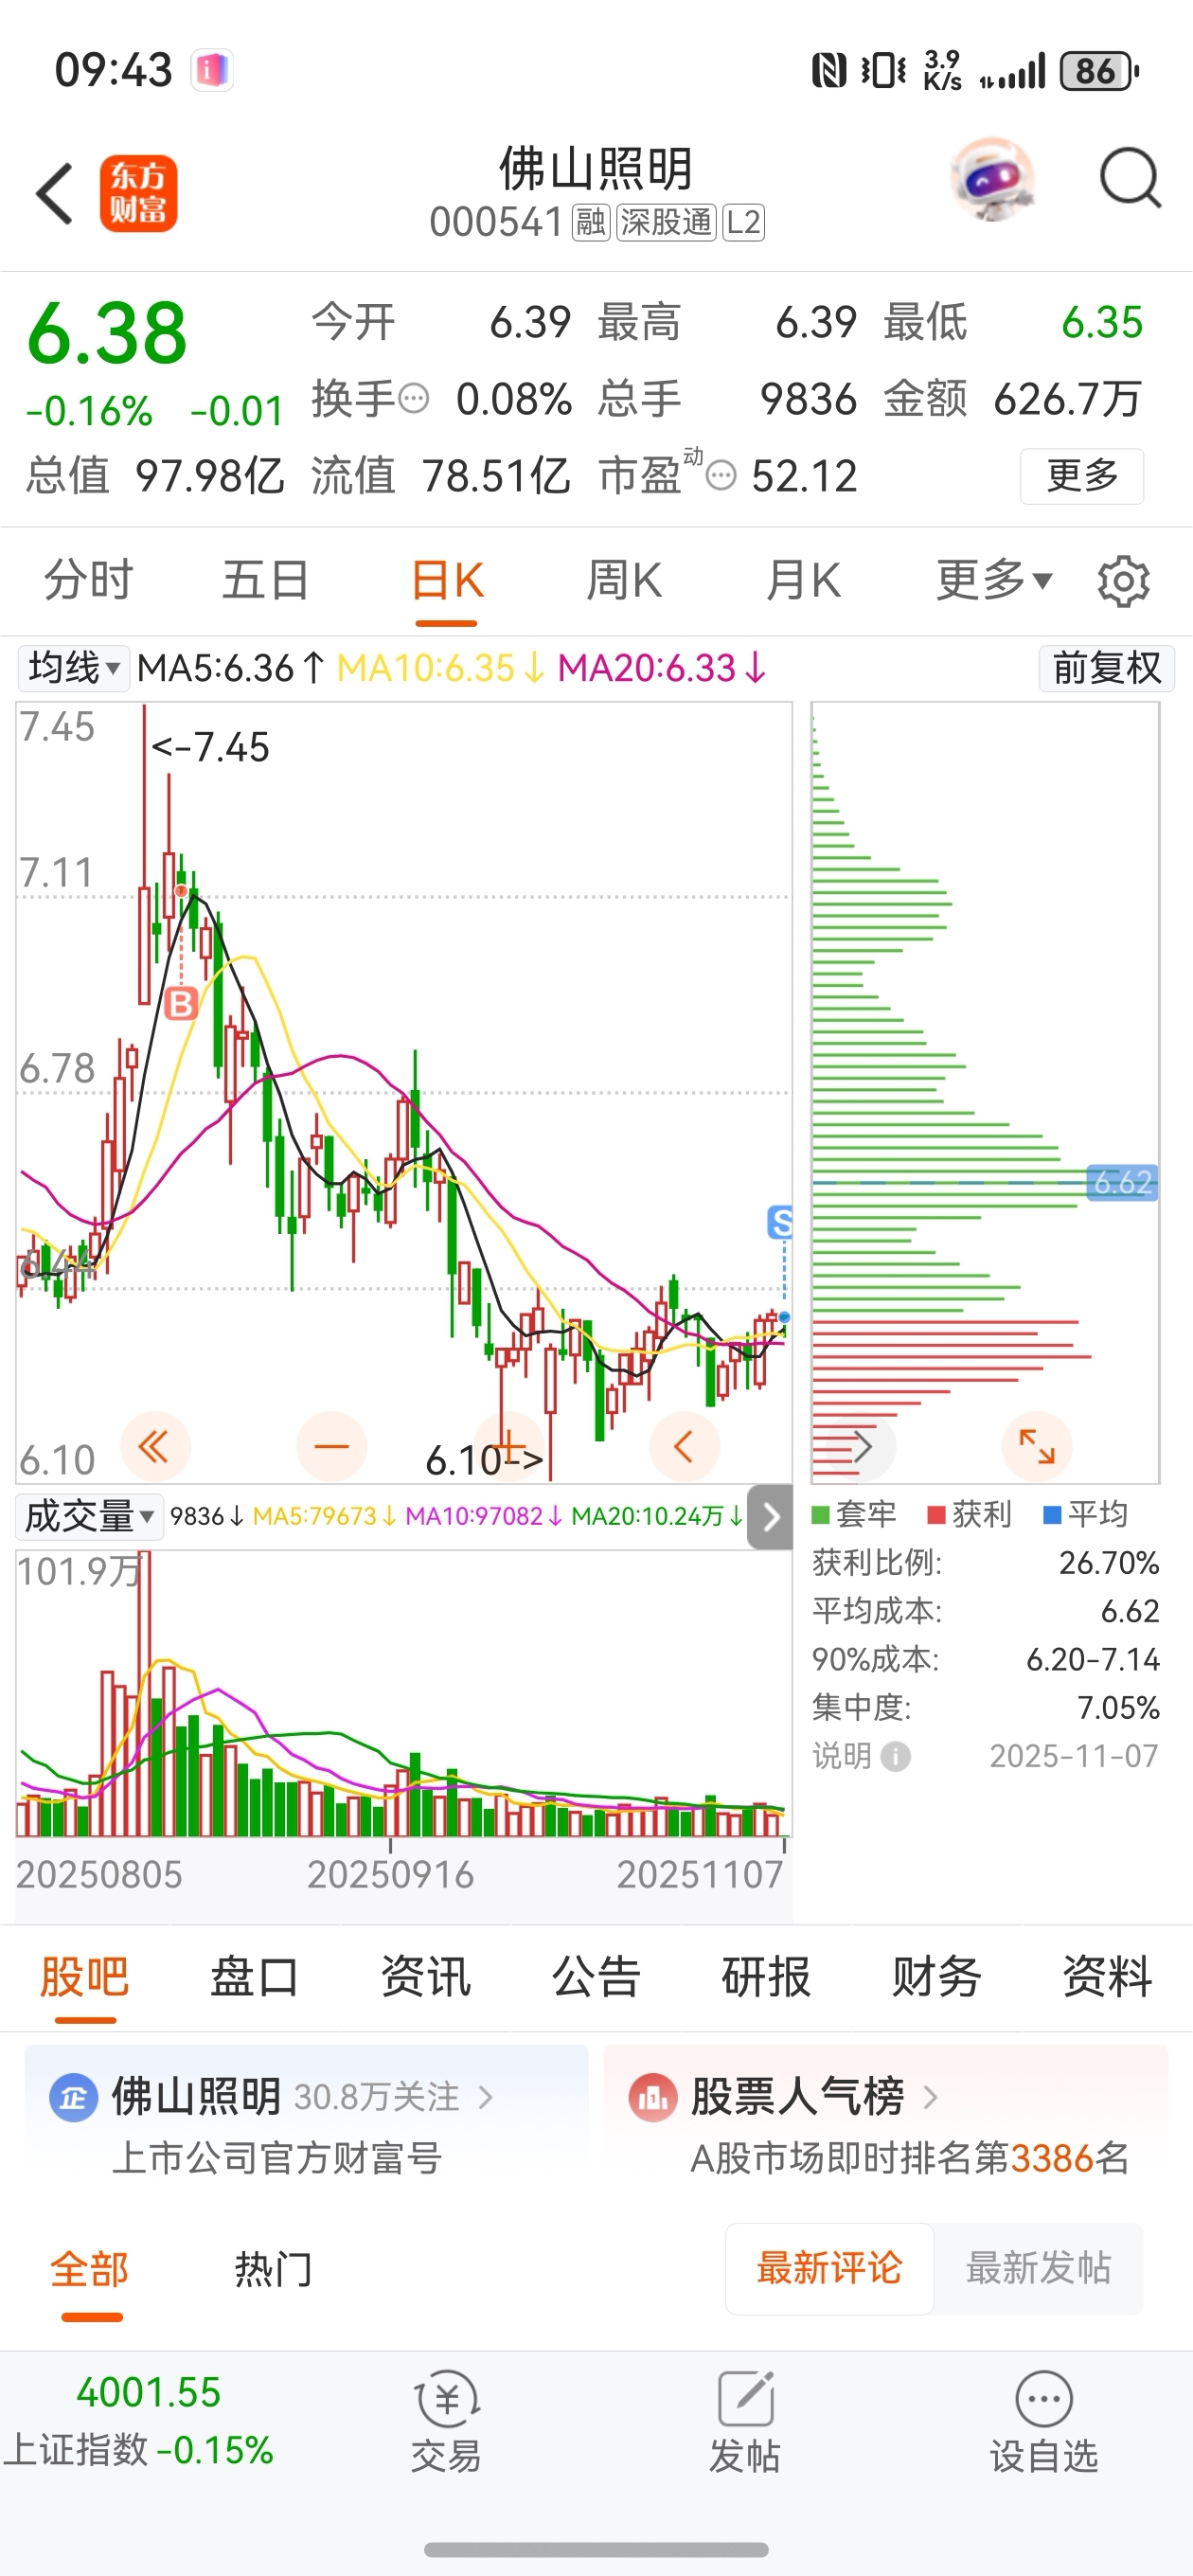Tap the 6.62 average cost marker
Image resolution: width=1193 pixels, height=2576 pixels.
click(1122, 1182)
